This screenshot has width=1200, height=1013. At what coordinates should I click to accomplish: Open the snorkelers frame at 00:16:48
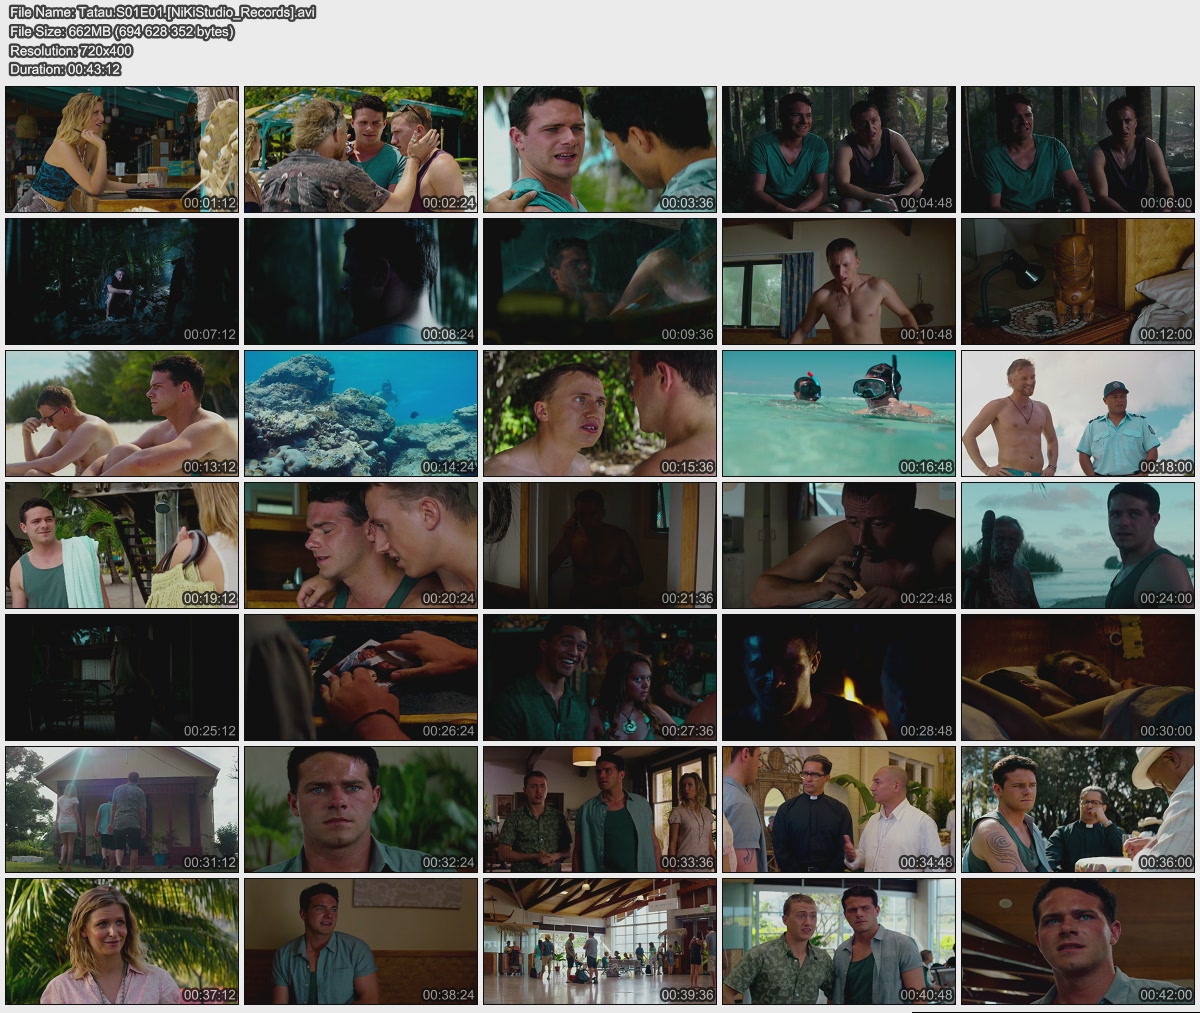click(x=839, y=413)
